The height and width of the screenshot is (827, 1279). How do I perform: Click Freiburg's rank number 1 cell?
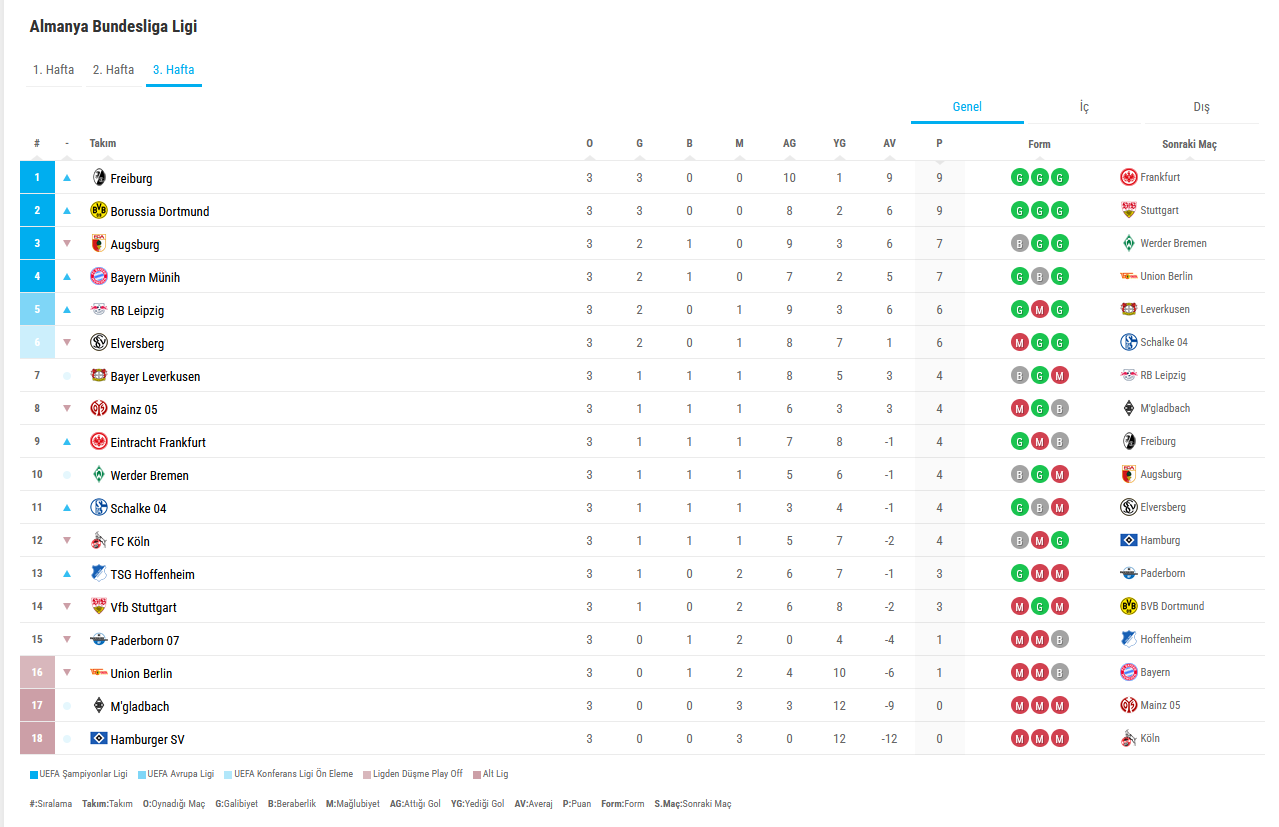point(37,177)
